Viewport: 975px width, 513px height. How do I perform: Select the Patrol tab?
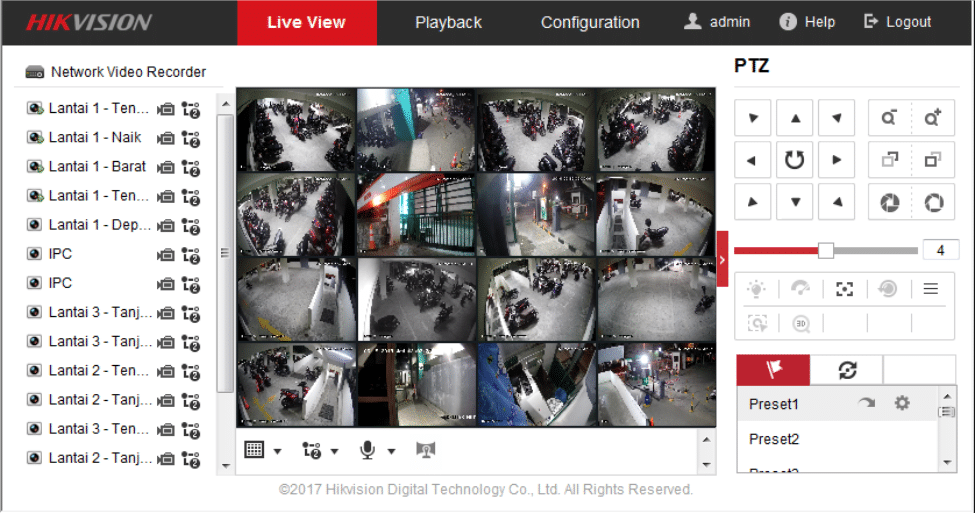point(847,370)
